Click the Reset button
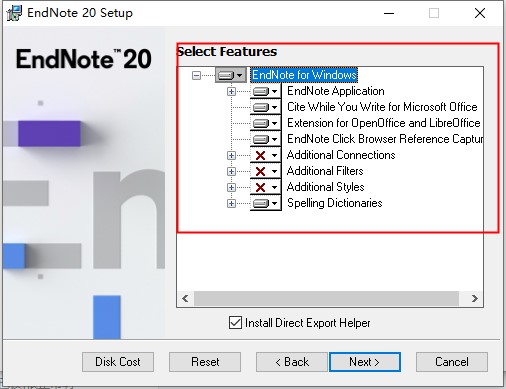Viewport: 506px width, 389px height. coord(205,362)
